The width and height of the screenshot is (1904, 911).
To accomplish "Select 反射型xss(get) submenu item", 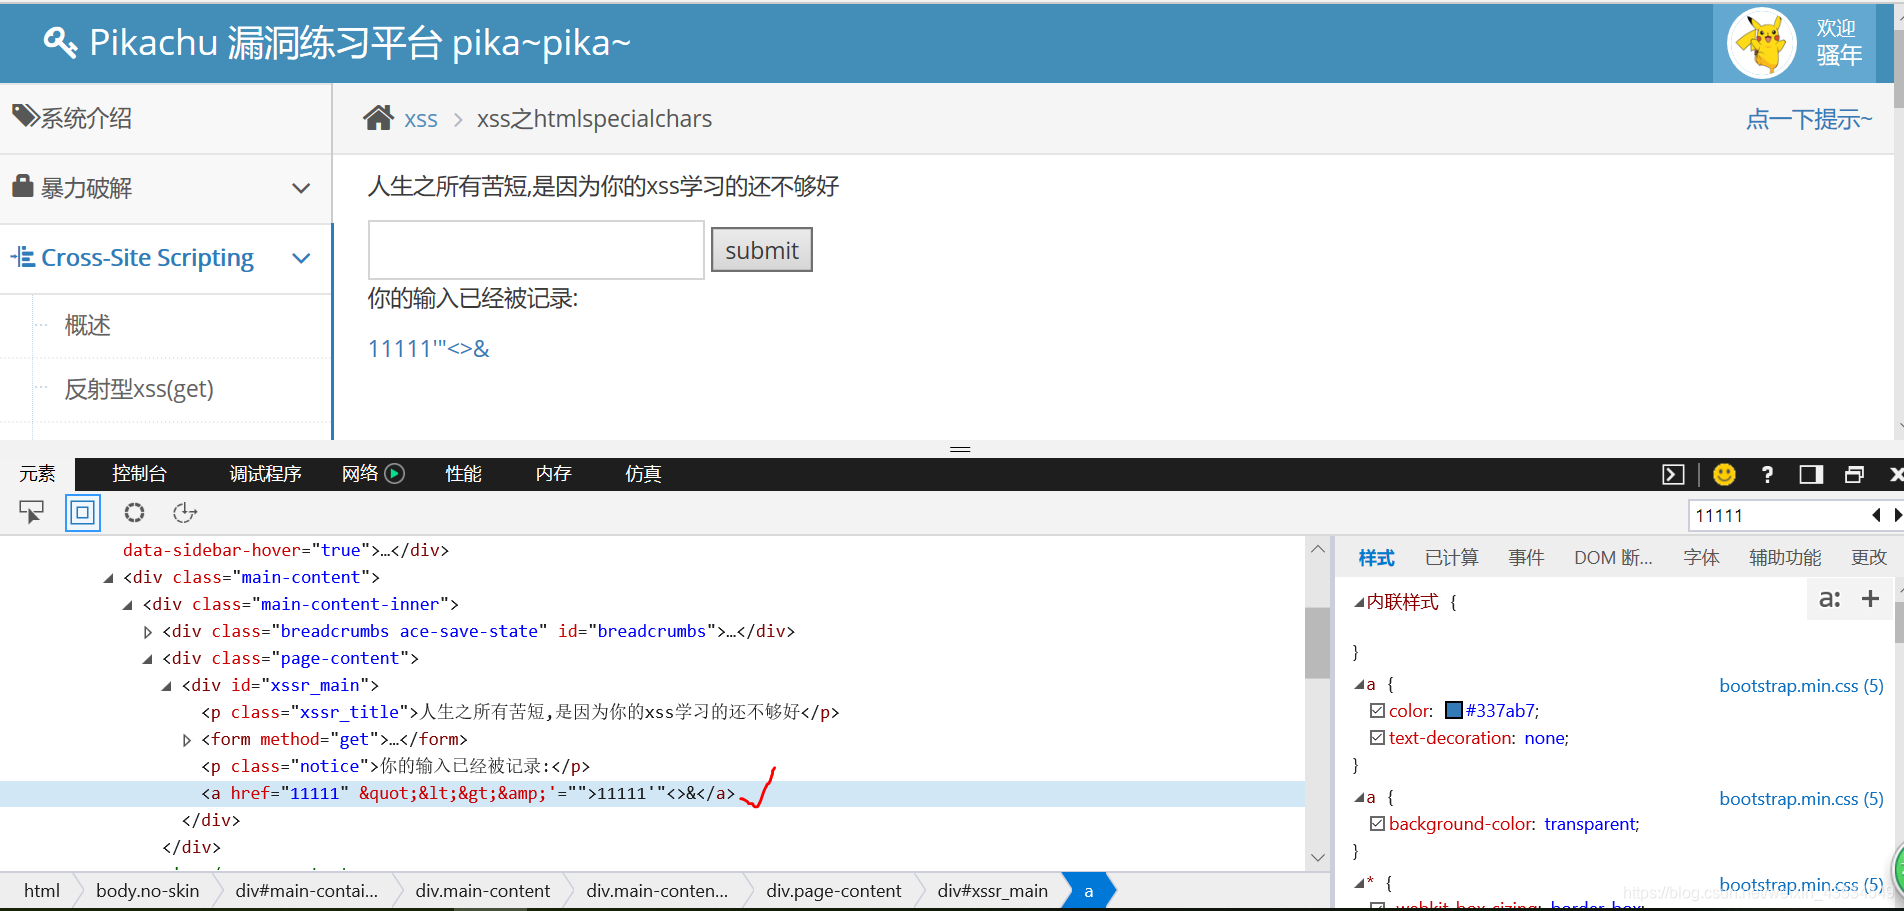I will pyautogui.click(x=139, y=389).
